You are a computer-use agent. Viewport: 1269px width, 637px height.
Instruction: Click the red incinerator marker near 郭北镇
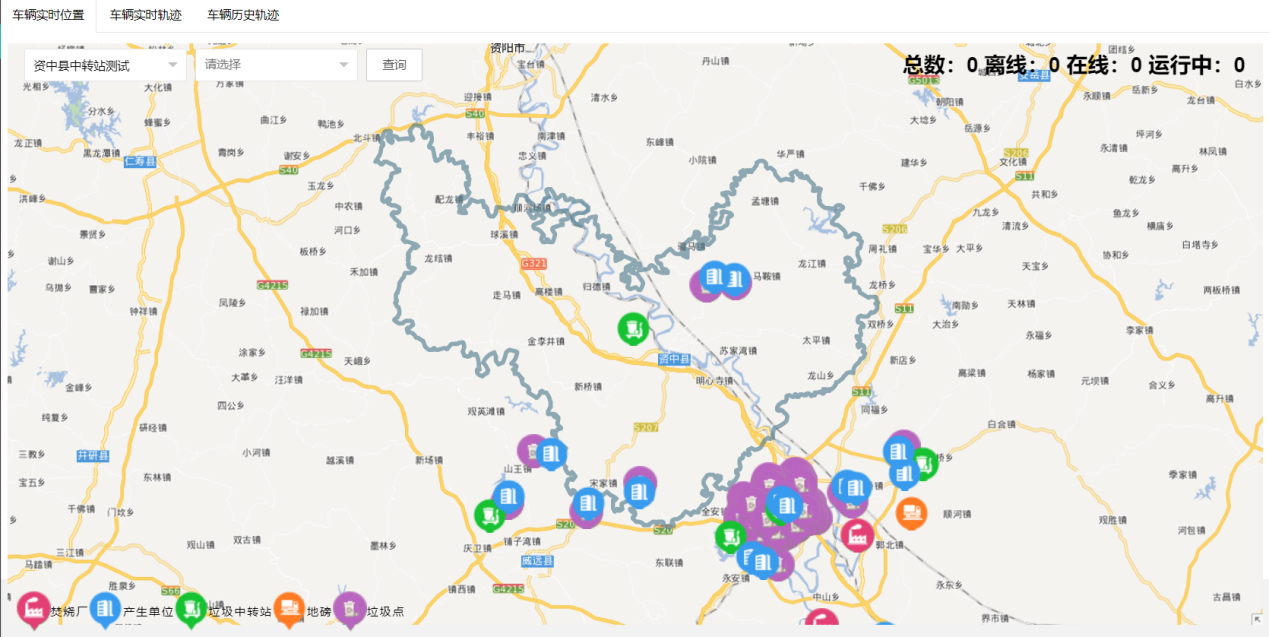click(x=857, y=535)
